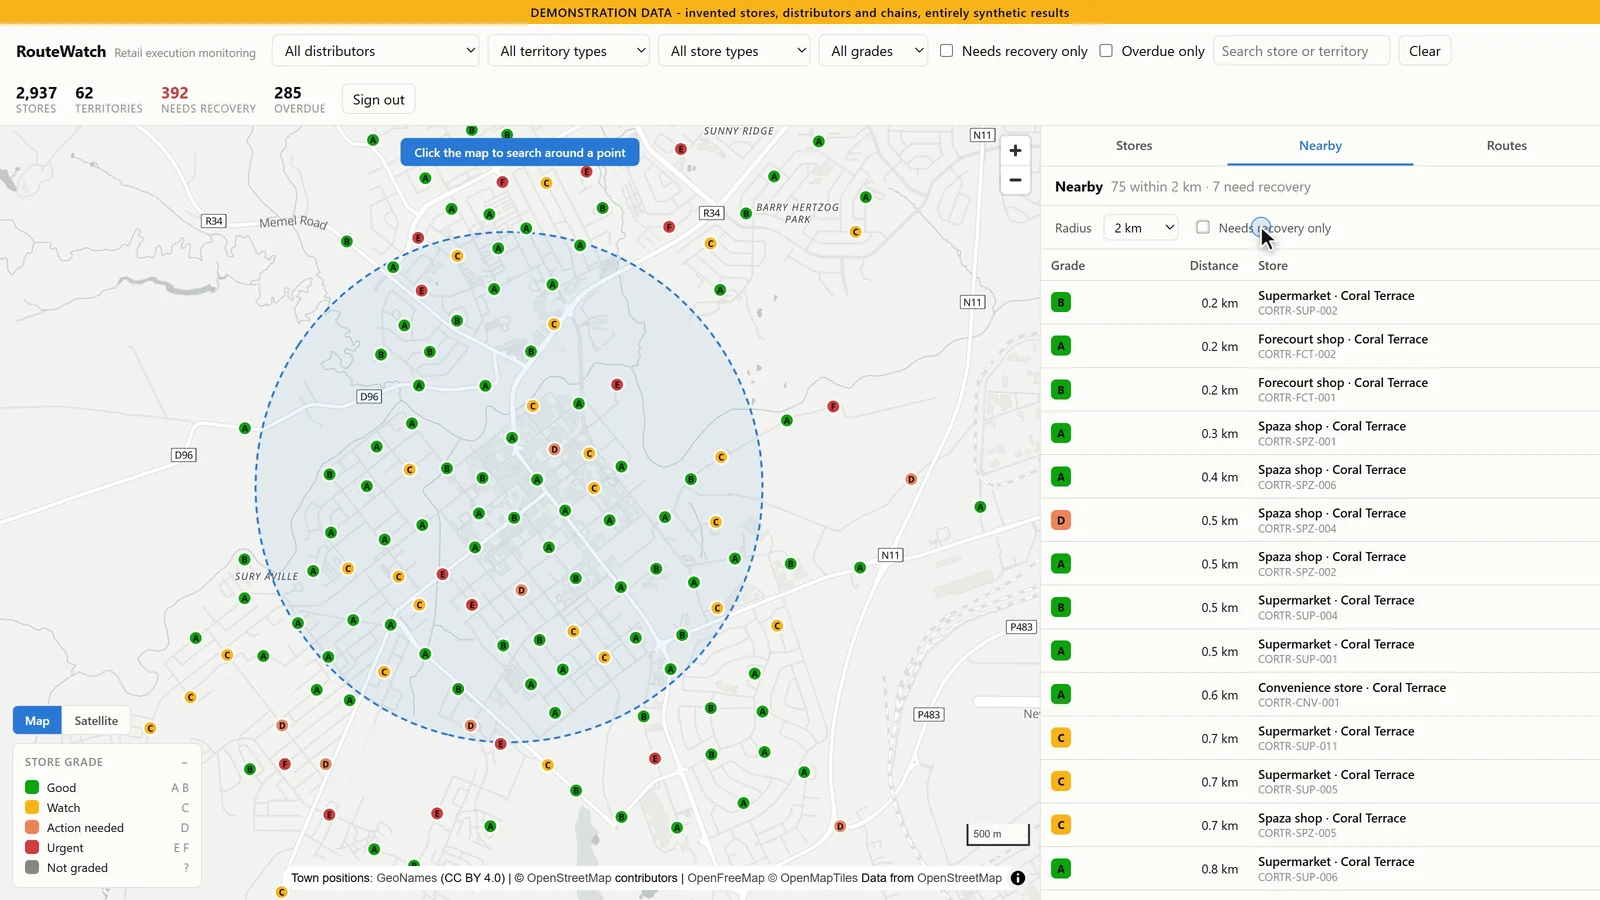Select the Map view toggle

(37, 720)
